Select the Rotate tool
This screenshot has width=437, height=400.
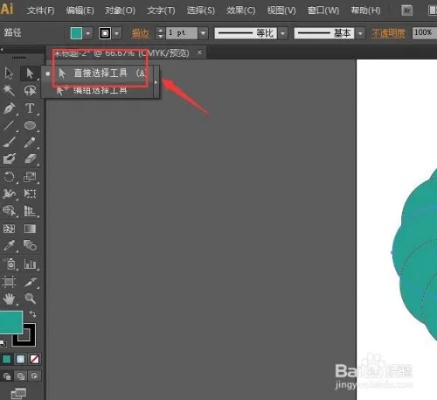[x=9, y=177]
